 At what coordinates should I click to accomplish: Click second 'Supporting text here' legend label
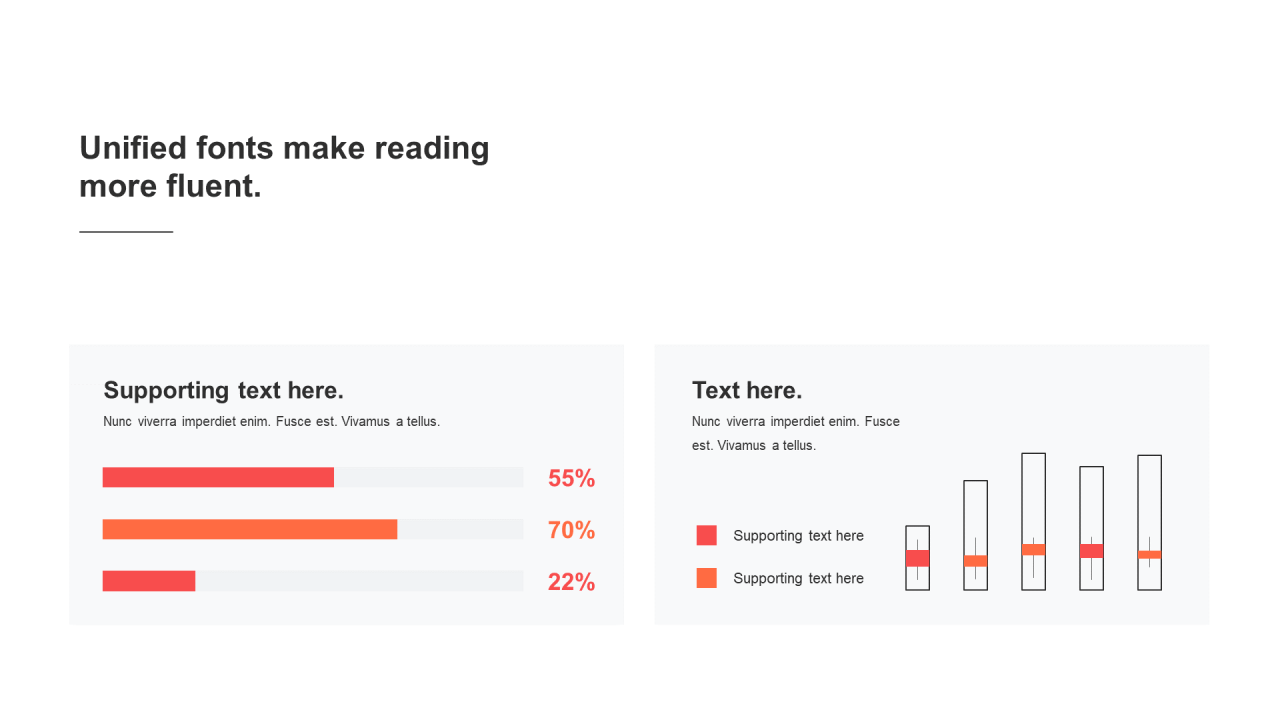click(798, 578)
